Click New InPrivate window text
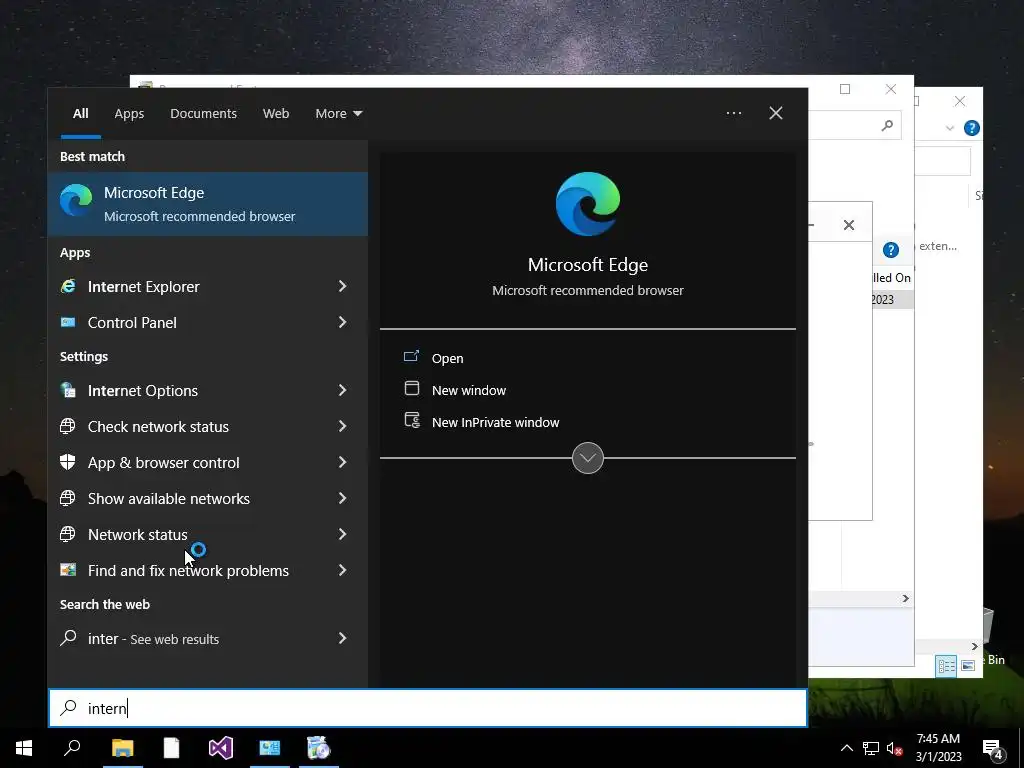 coord(496,422)
